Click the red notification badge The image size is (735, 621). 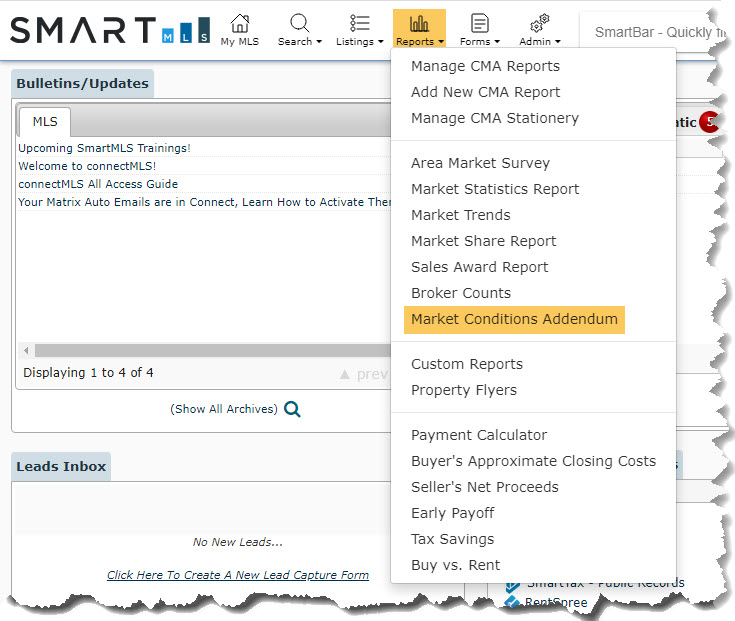[709, 122]
